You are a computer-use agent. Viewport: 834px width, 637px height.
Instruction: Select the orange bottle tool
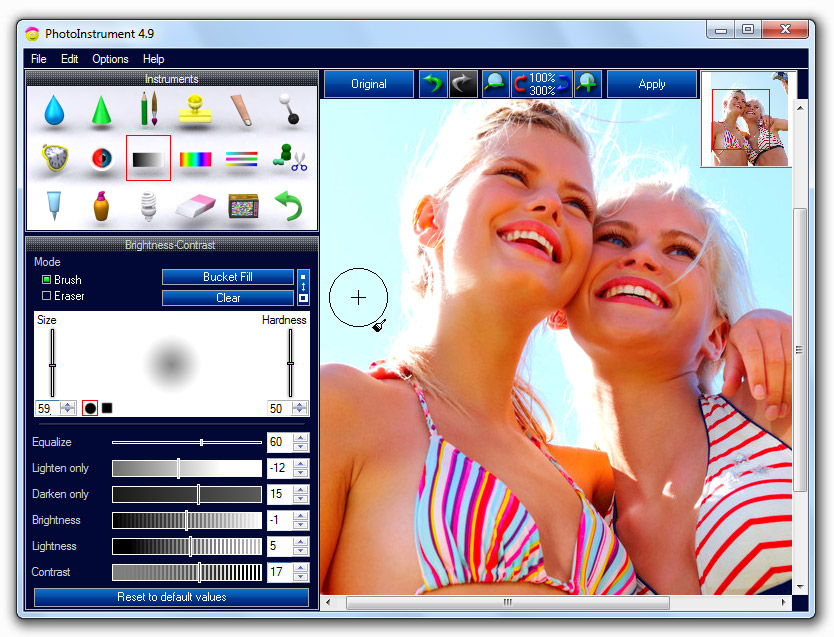point(101,206)
